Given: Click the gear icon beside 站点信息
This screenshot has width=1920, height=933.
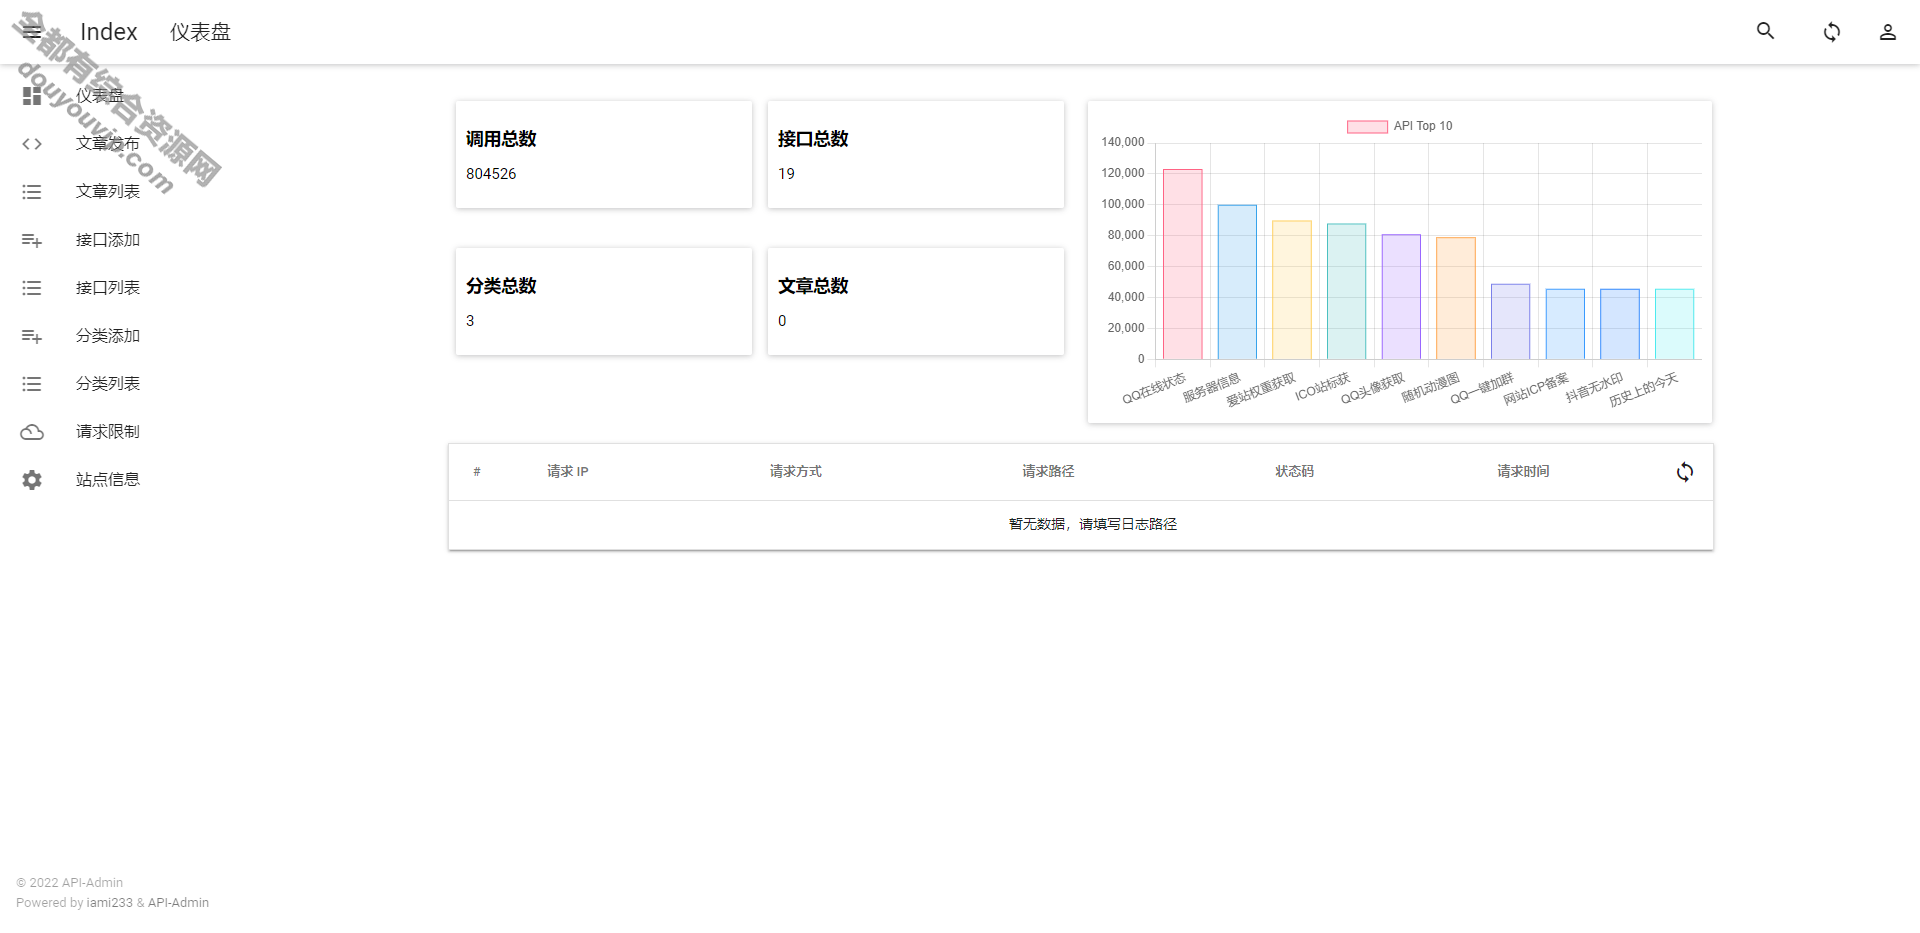Looking at the screenshot, I should (32, 480).
